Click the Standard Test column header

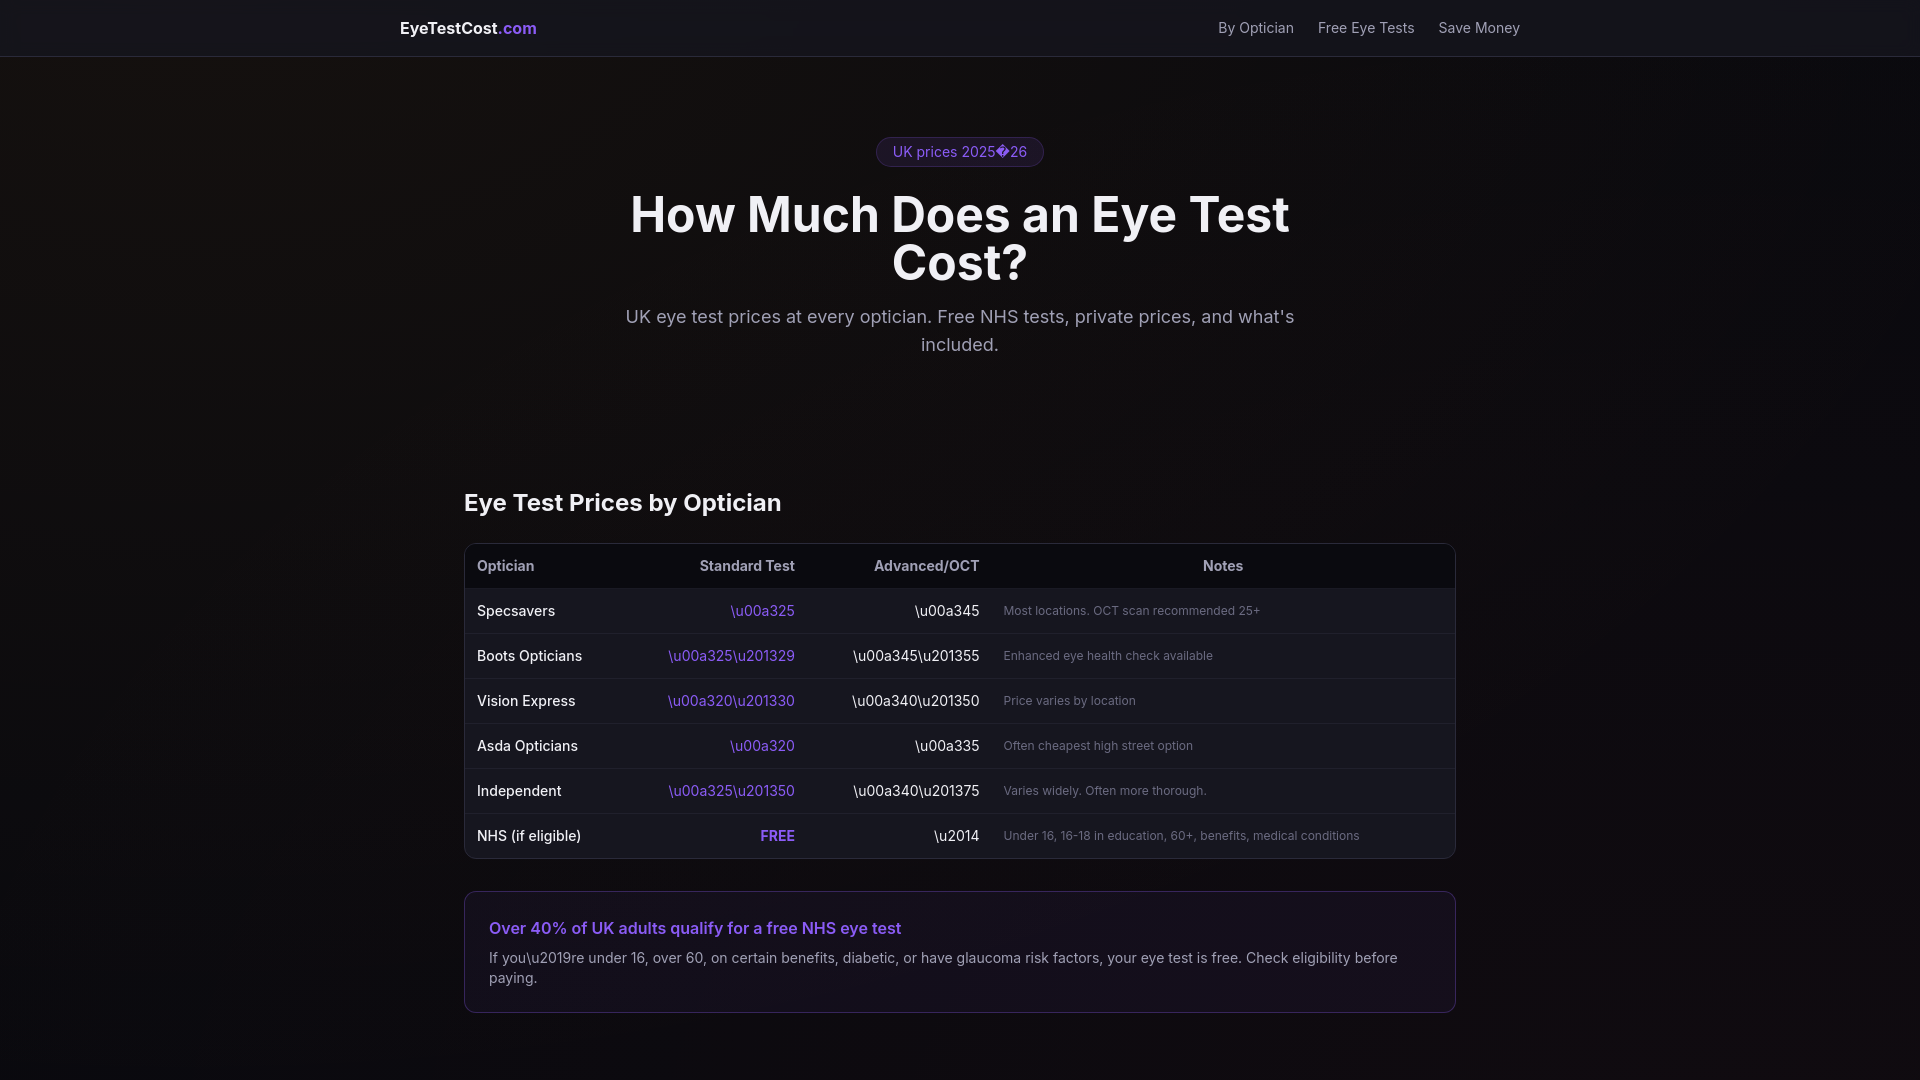coord(747,566)
